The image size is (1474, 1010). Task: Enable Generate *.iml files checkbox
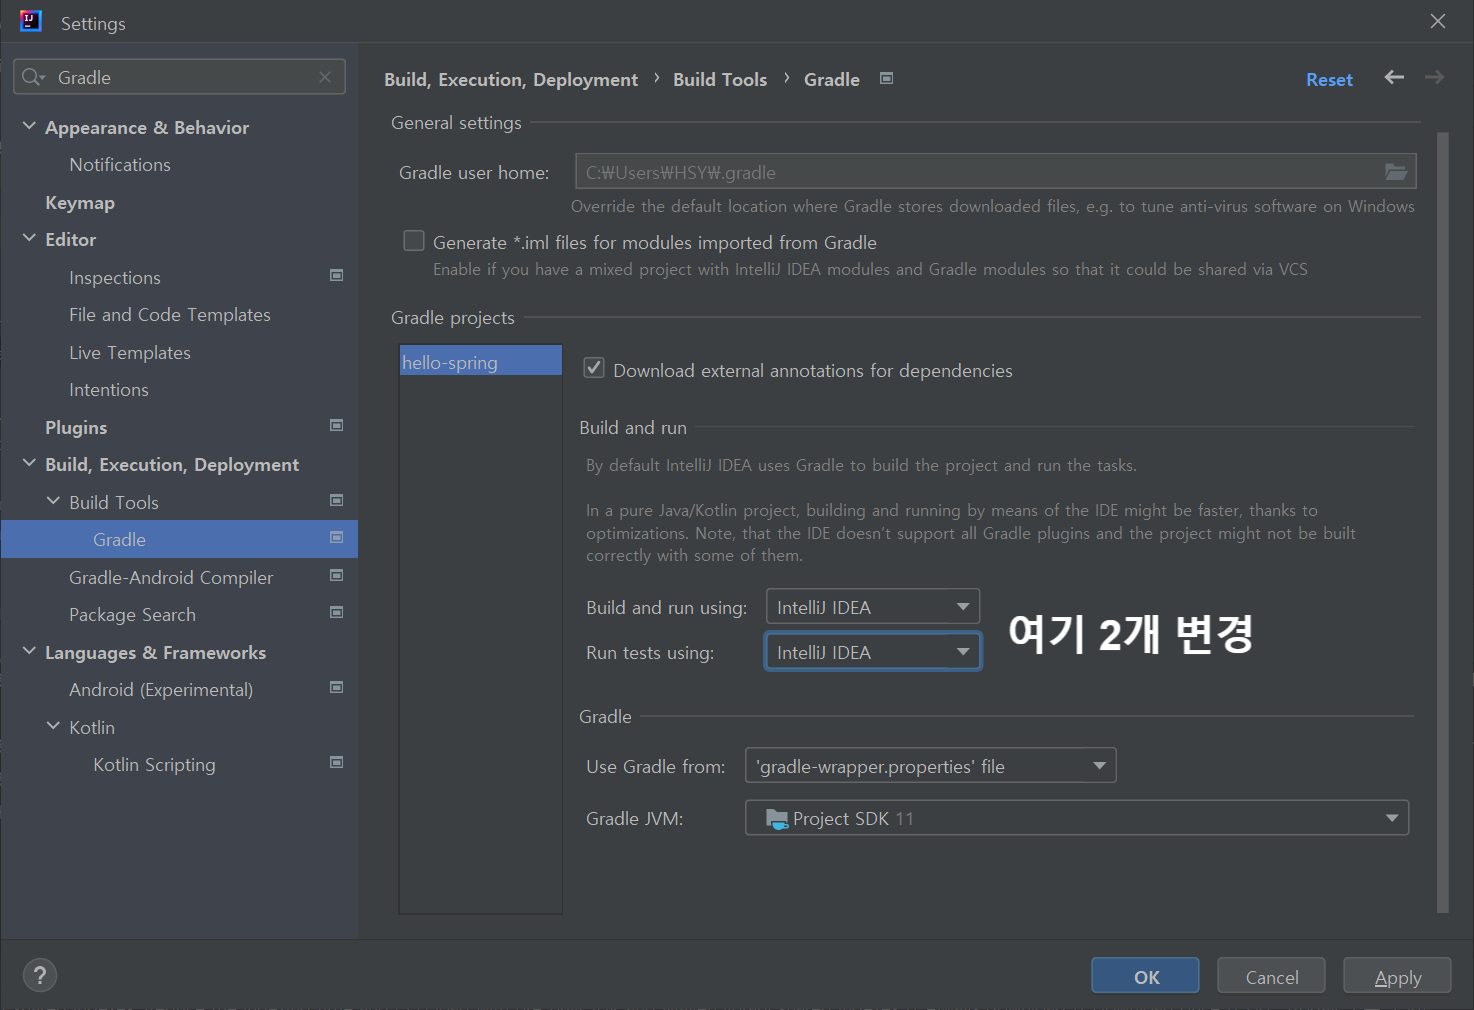(414, 241)
